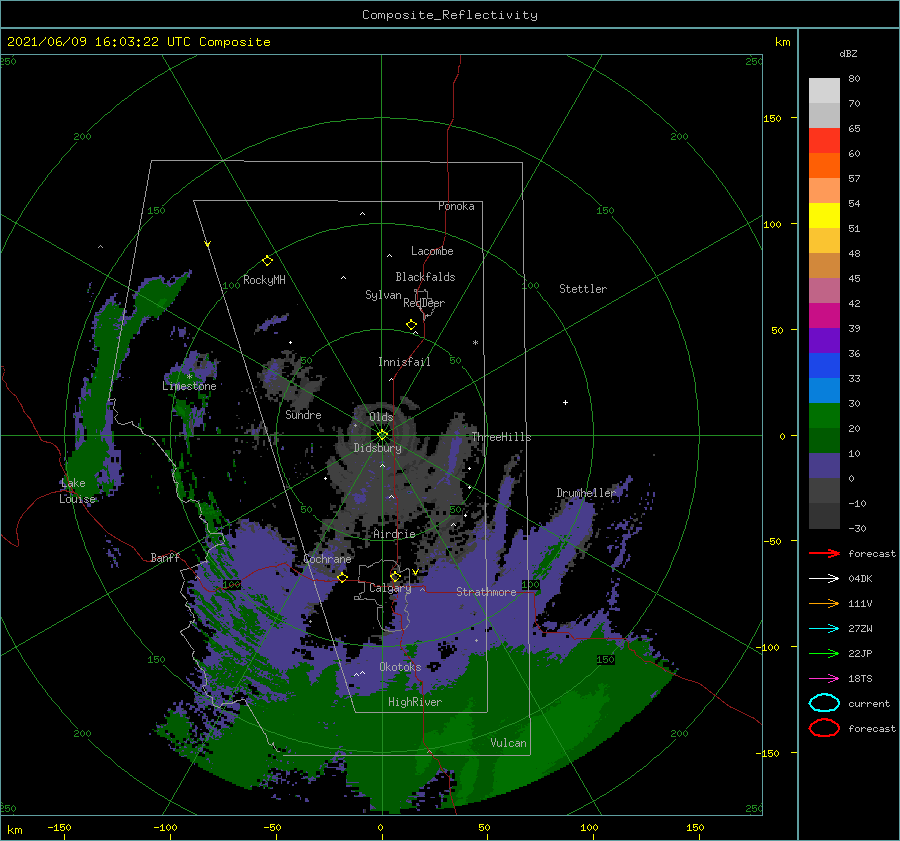Click the Airdrie city label
Viewport: 900px width, 841px height.
coord(394,534)
